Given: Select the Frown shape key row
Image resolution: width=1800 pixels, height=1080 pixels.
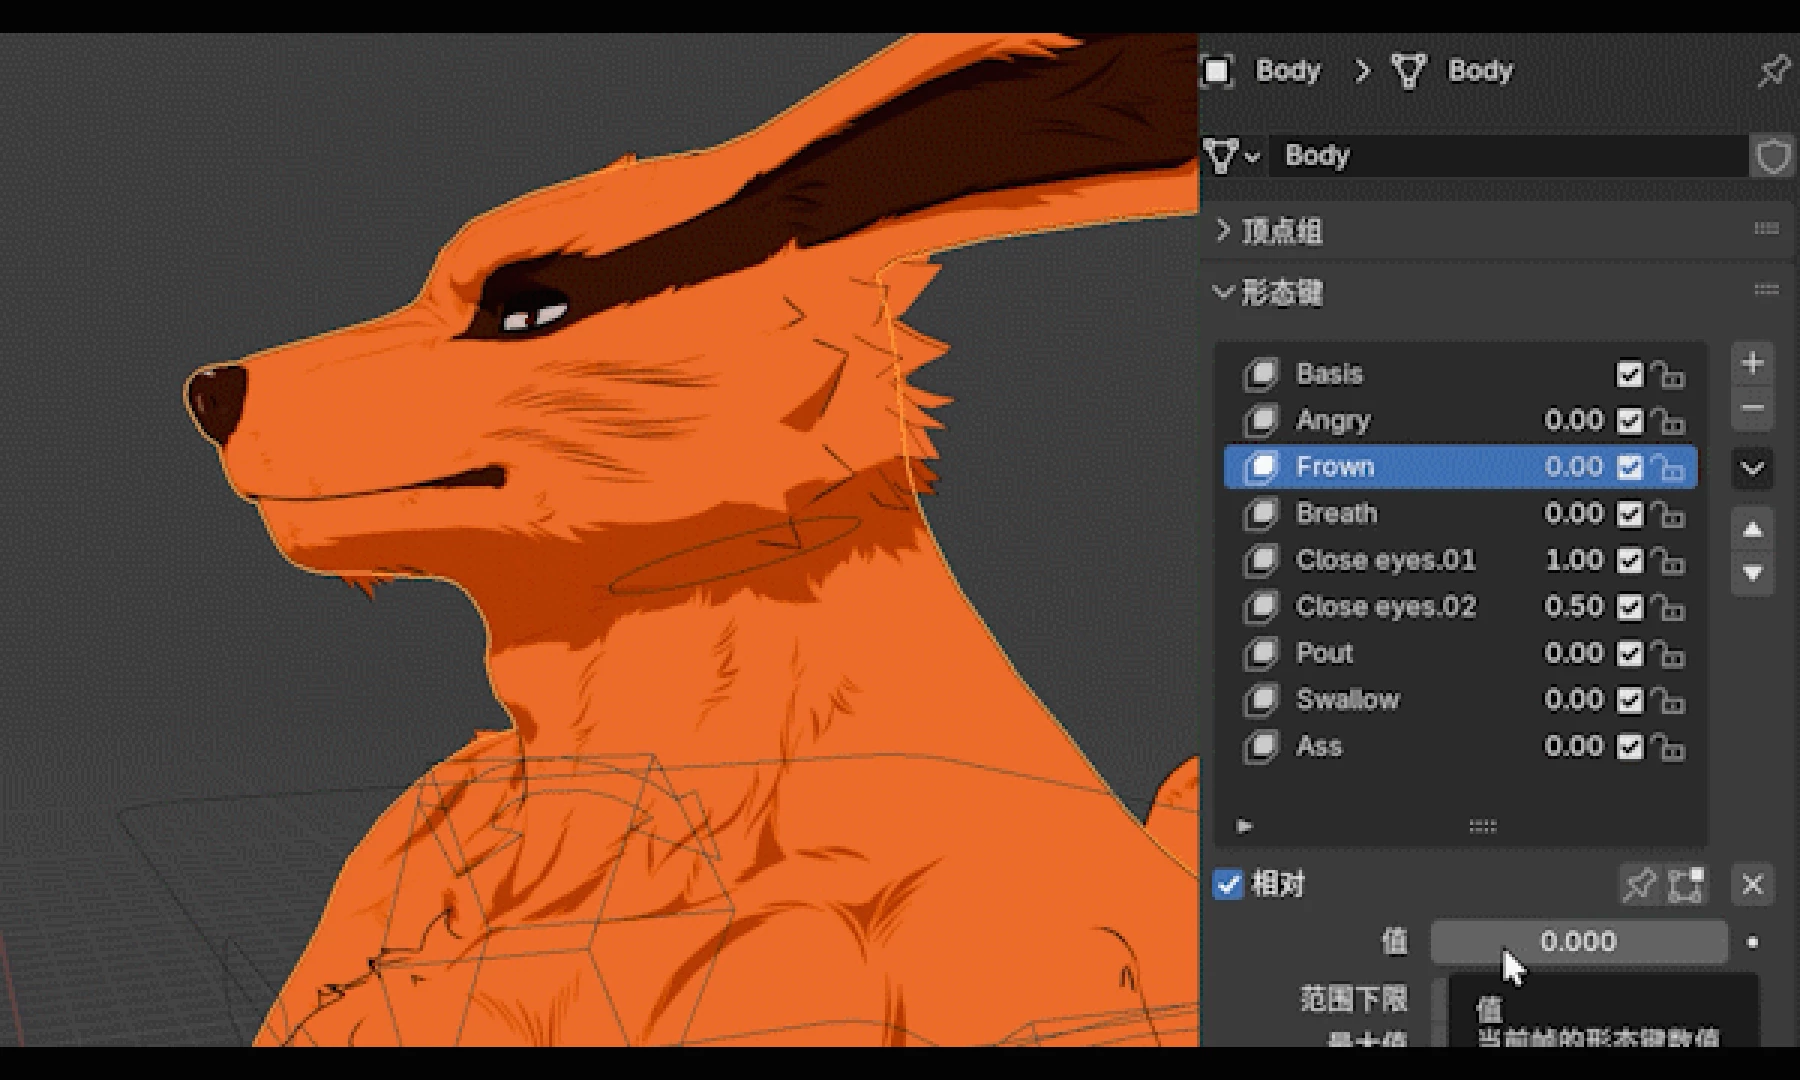Looking at the screenshot, I should click(x=1460, y=467).
